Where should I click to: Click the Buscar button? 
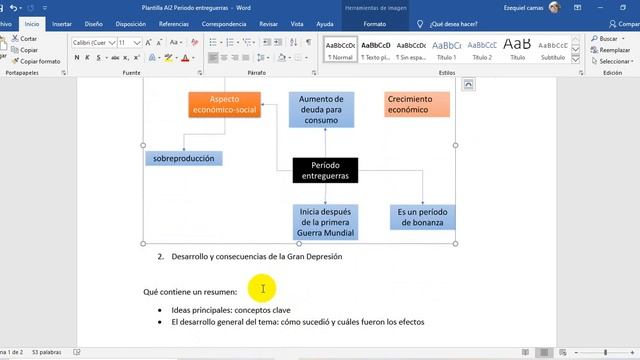(x=604, y=38)
